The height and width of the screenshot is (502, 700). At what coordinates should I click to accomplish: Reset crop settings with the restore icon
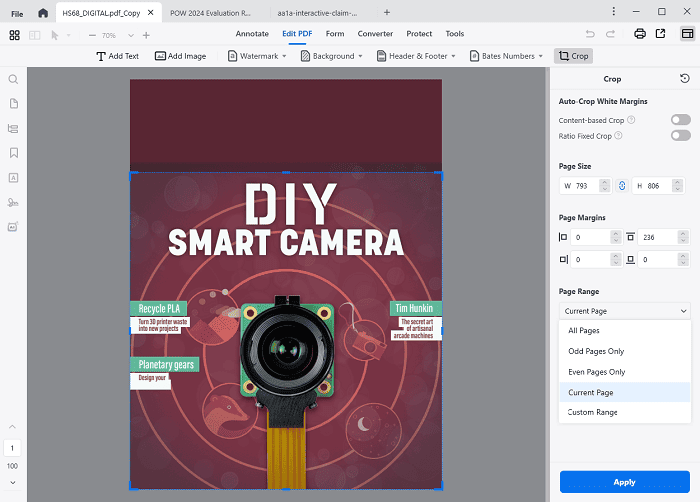[684, 79]
